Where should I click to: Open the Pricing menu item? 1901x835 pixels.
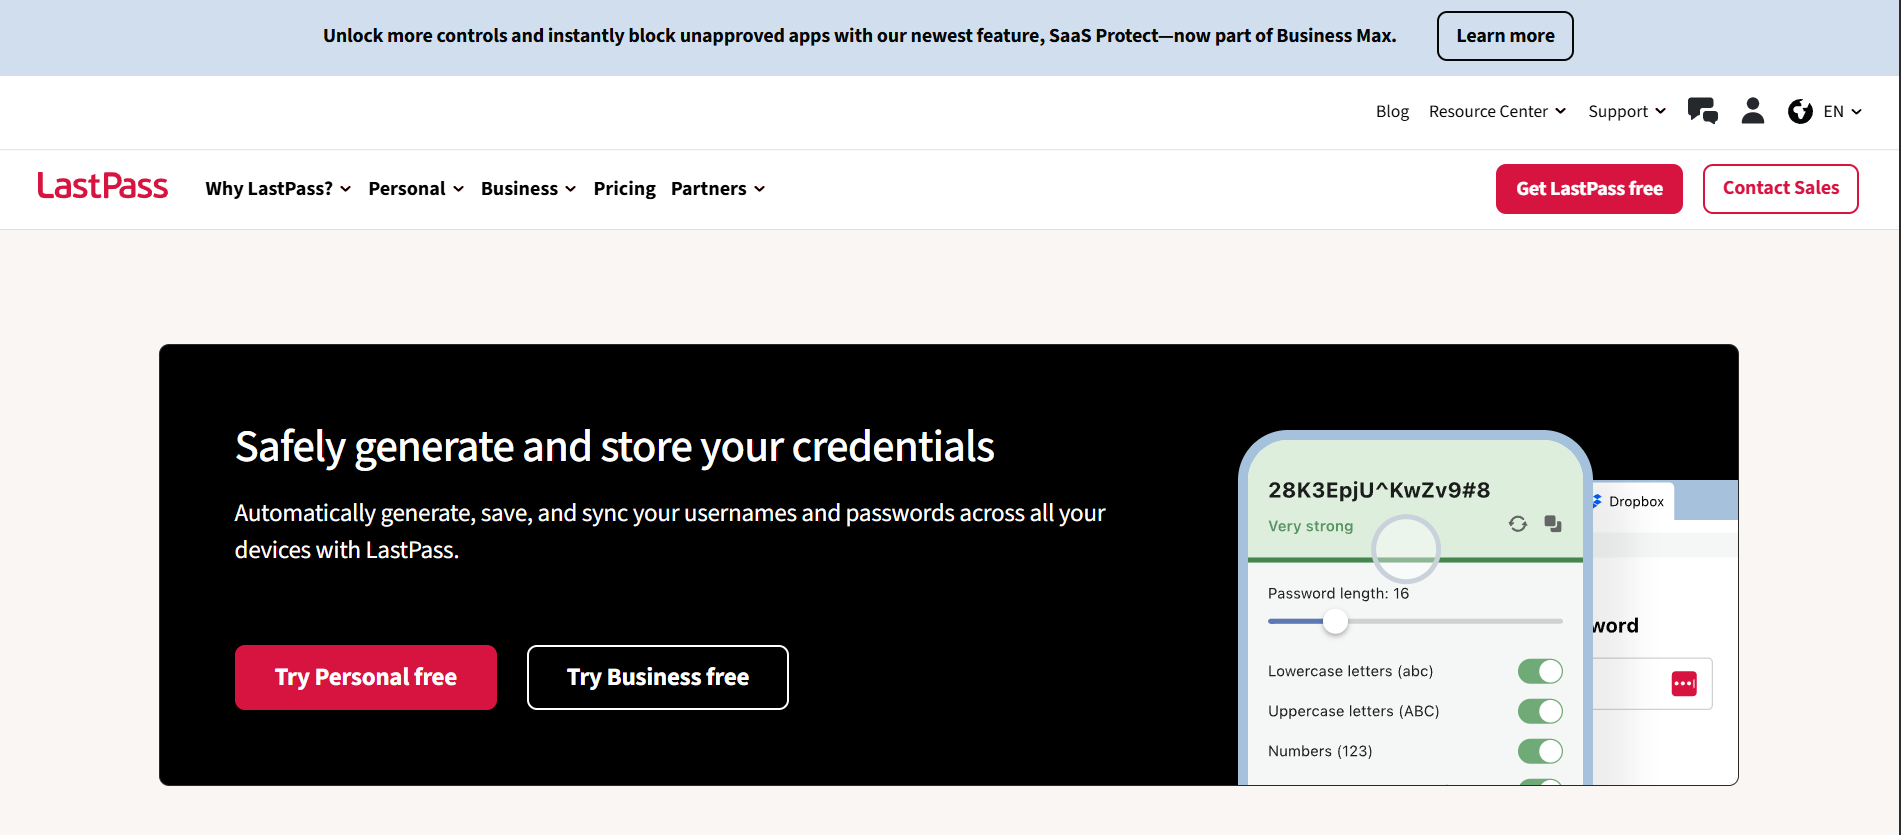[624, 189]
